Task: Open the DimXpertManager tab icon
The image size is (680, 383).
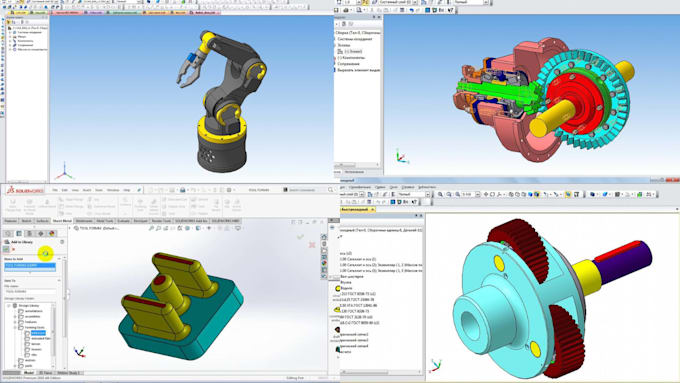Action: 41,233
